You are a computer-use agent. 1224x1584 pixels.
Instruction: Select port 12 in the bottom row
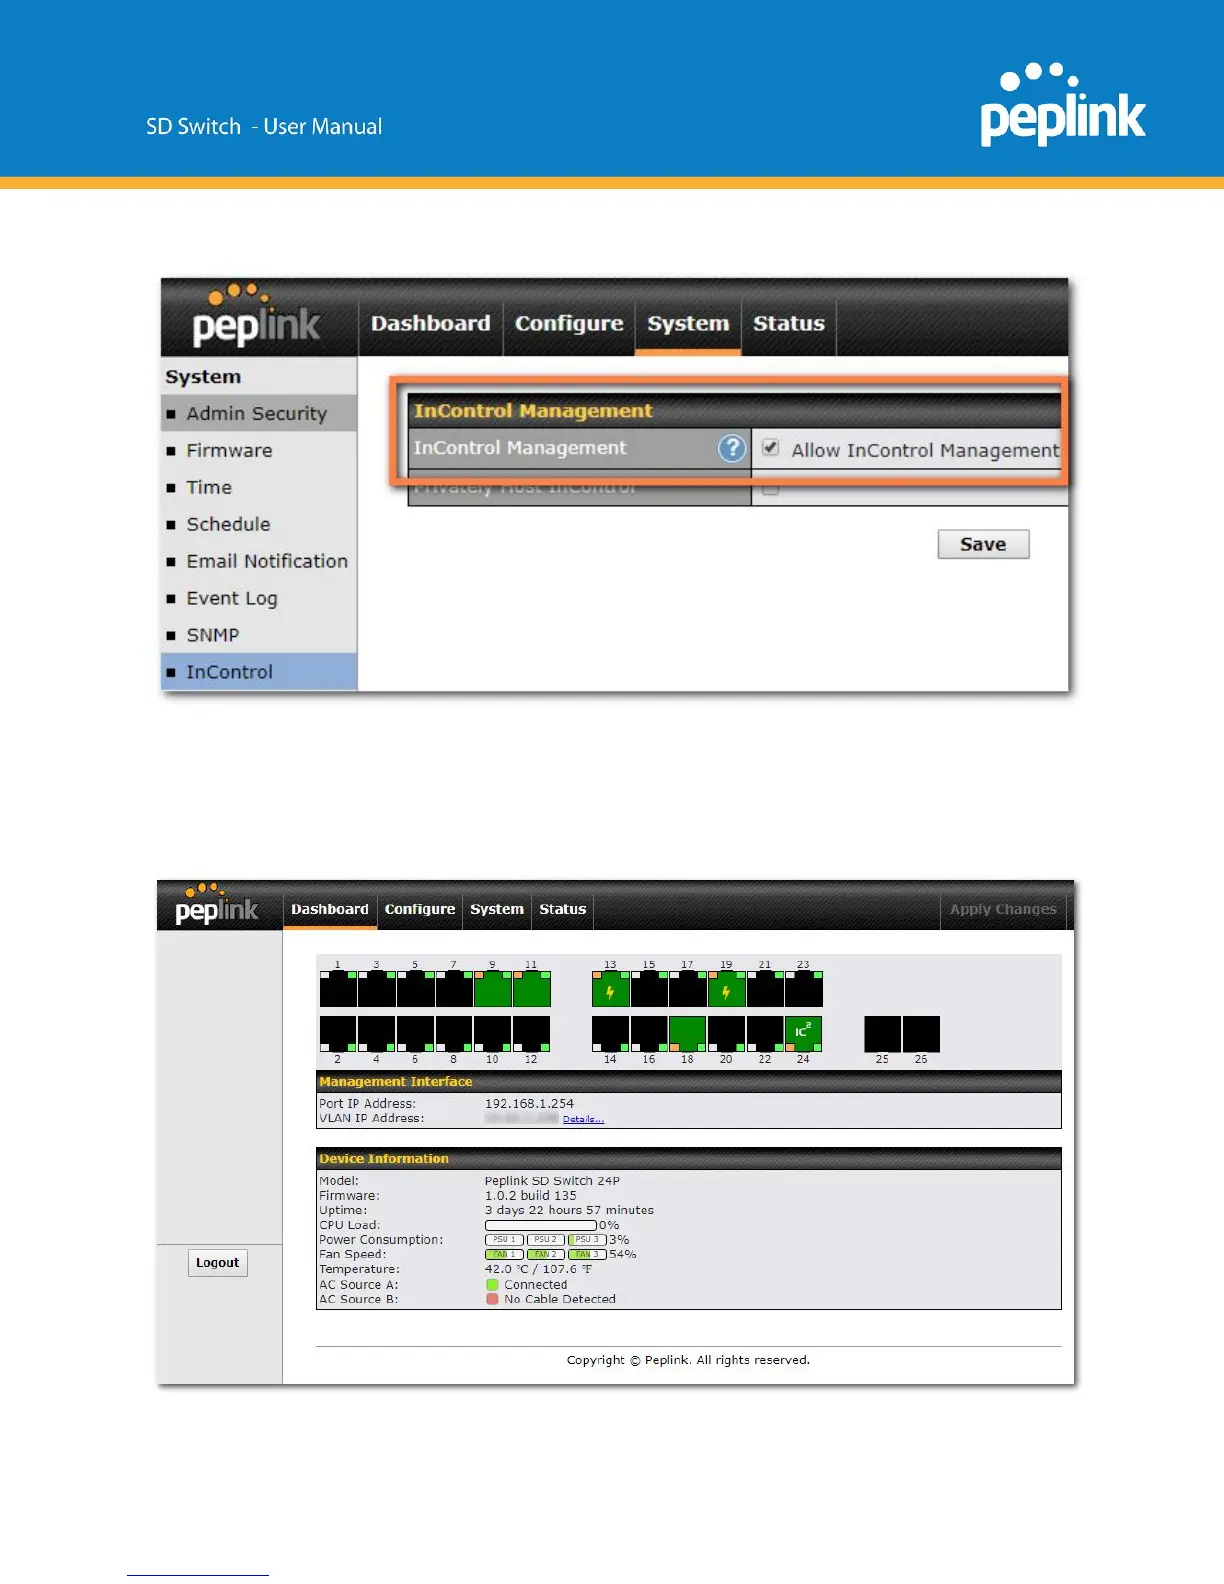coord(531,1034)
